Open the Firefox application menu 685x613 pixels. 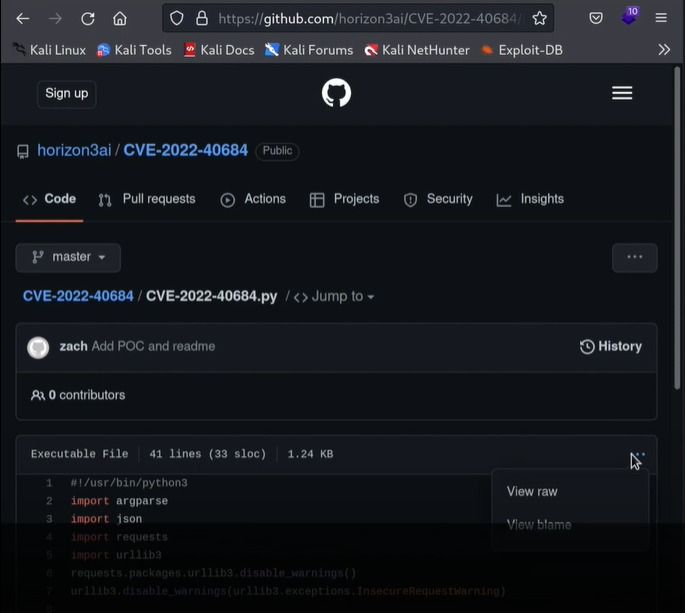661,18
